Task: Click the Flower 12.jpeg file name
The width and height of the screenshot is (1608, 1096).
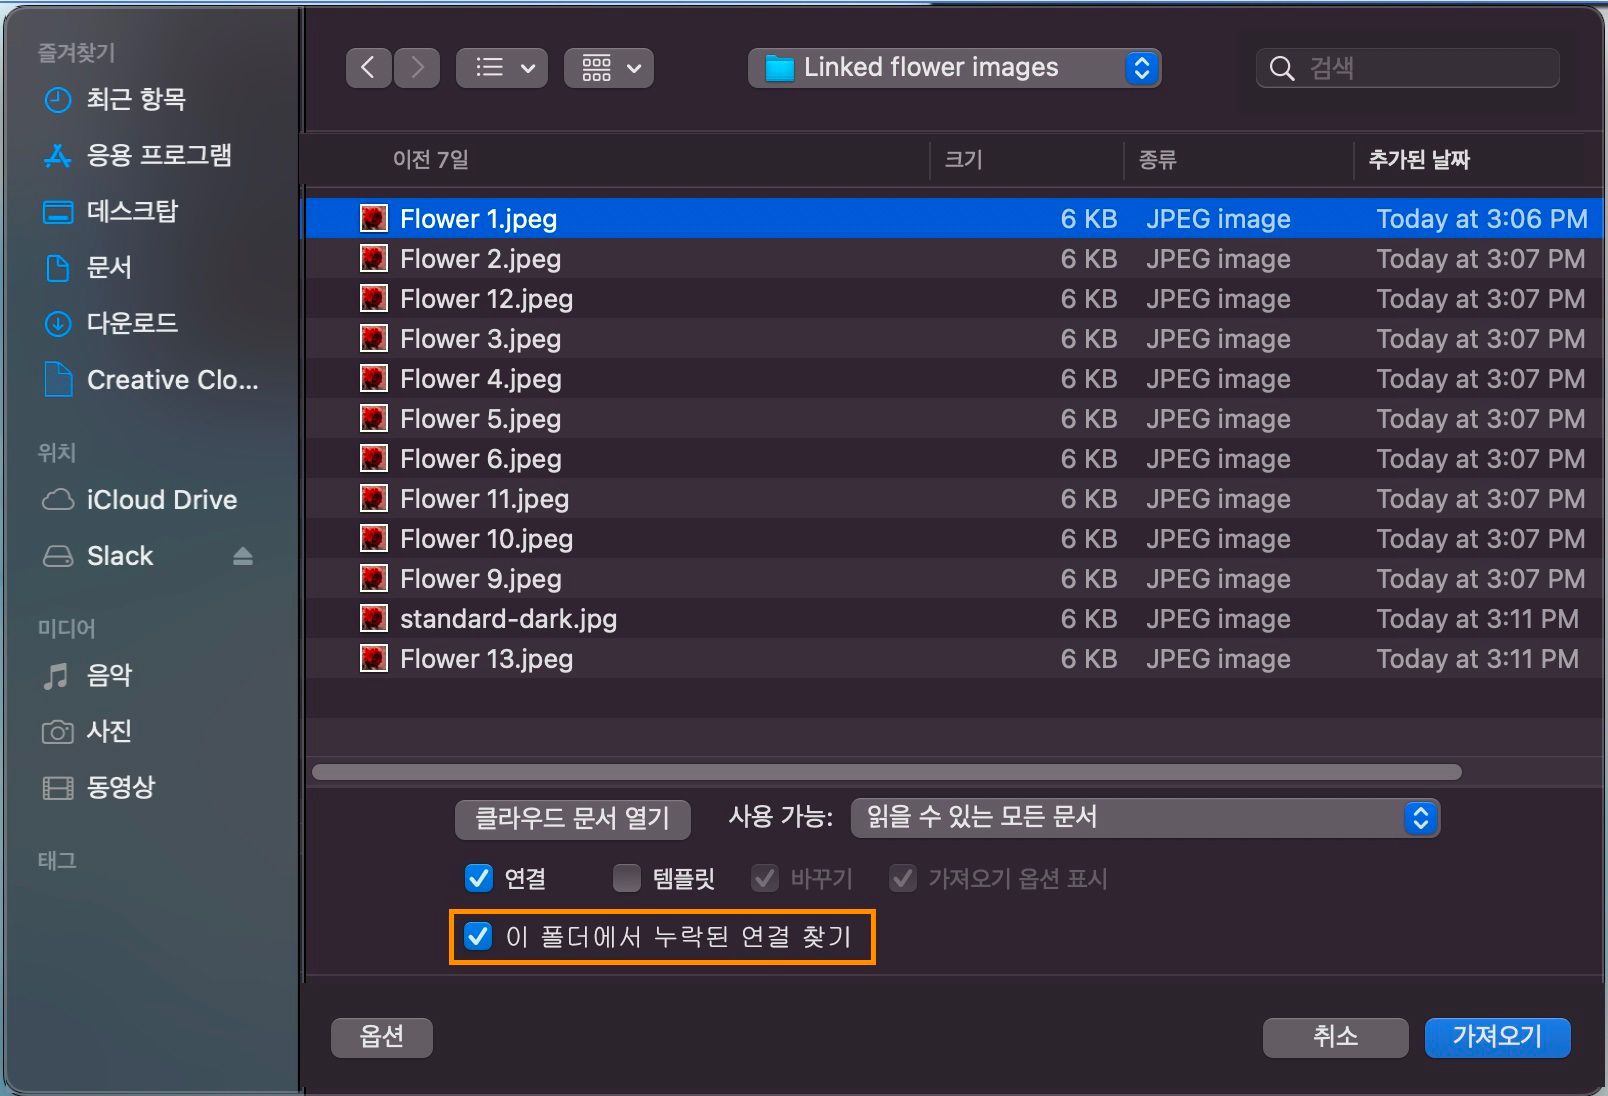Action: [x=487, y=299]
